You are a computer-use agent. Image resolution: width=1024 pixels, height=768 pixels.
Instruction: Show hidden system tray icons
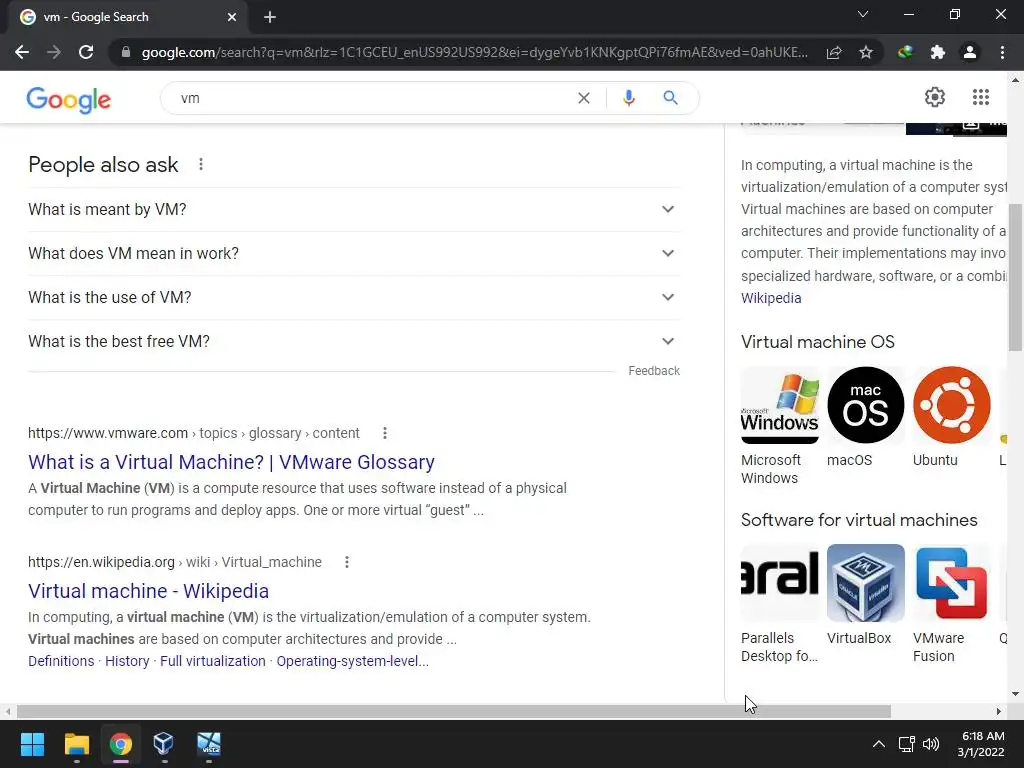point(879,744)
